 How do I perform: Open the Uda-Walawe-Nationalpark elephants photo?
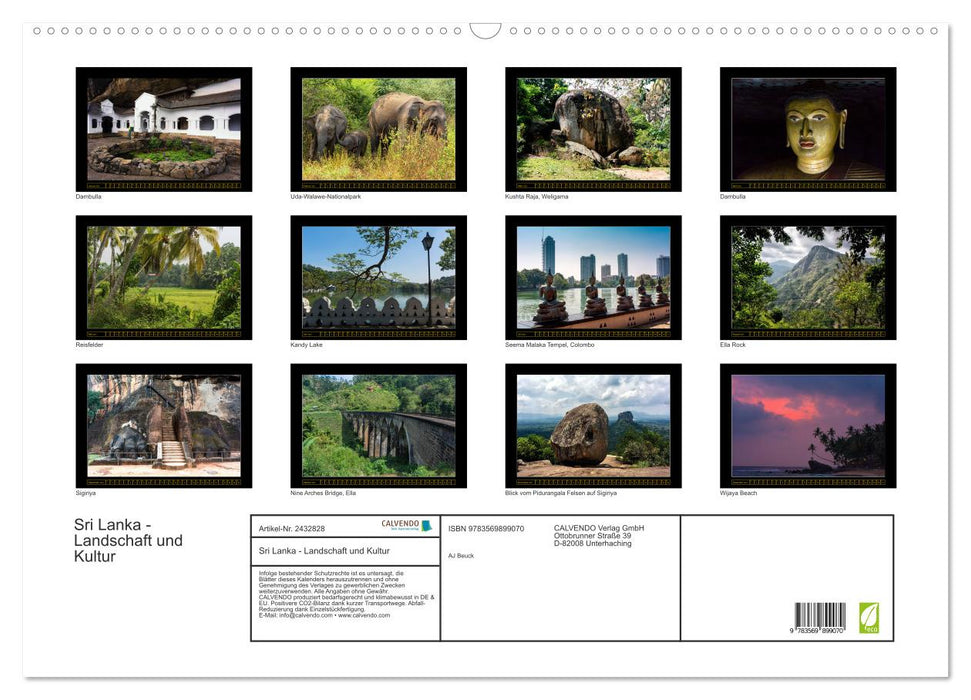(378, 129)
